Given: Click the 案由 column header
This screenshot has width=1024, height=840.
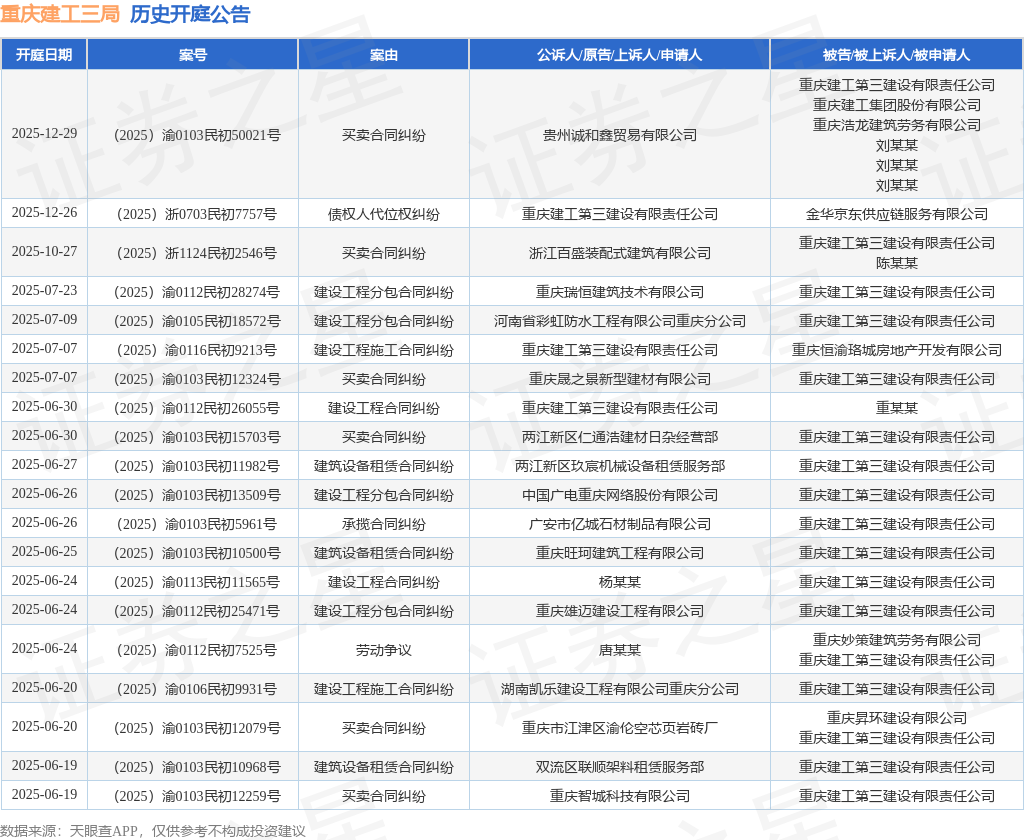Looking at the screenshot, I should tap(383, 55).
